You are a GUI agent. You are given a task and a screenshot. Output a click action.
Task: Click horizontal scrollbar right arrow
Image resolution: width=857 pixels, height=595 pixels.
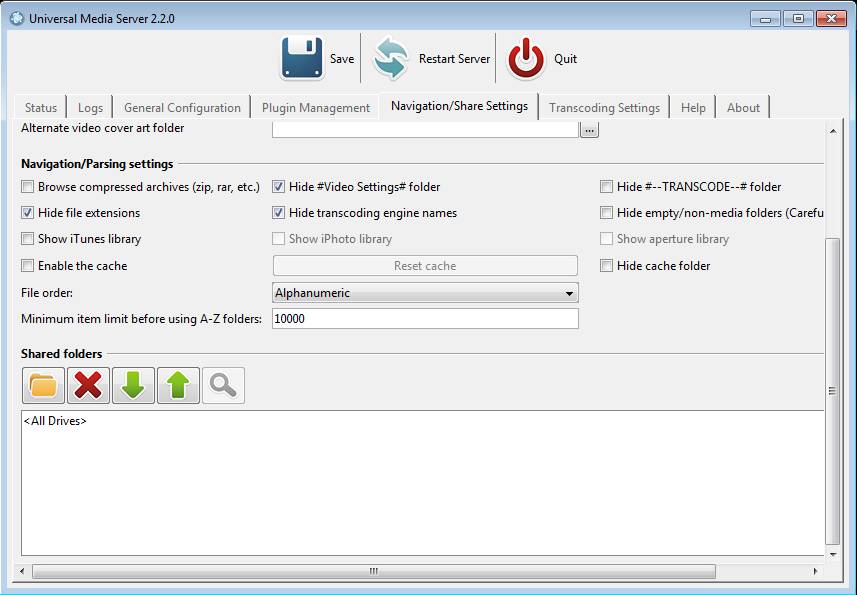[x=815, y=572]
